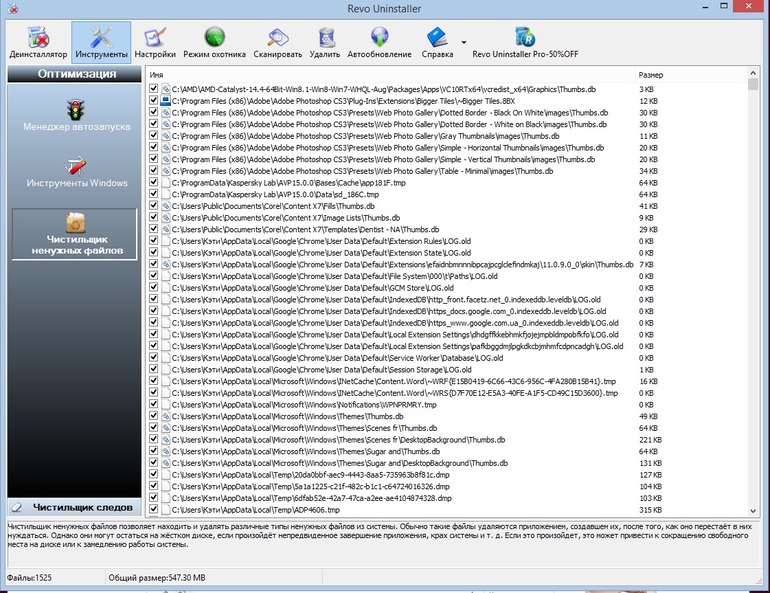Open Справка book icon

click(437, 38)
